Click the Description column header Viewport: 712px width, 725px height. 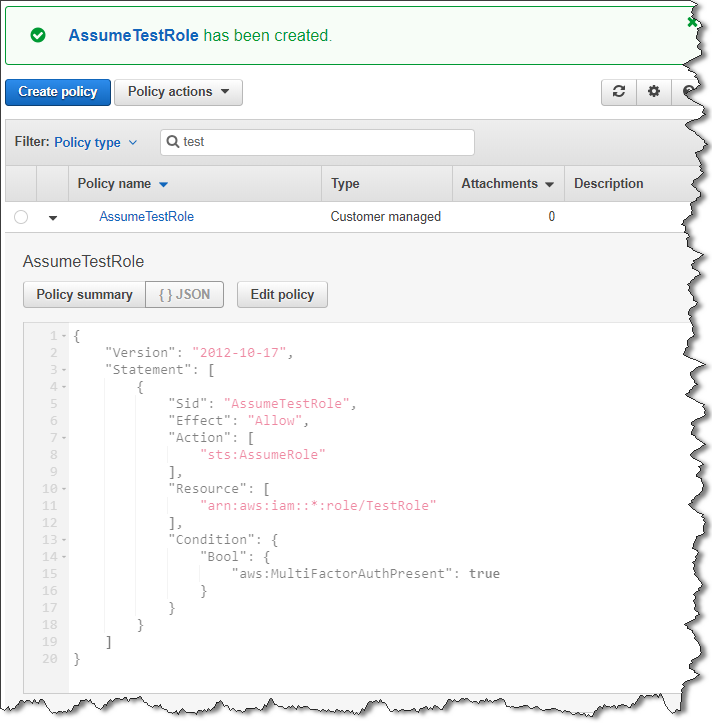(x=608, y=184)
